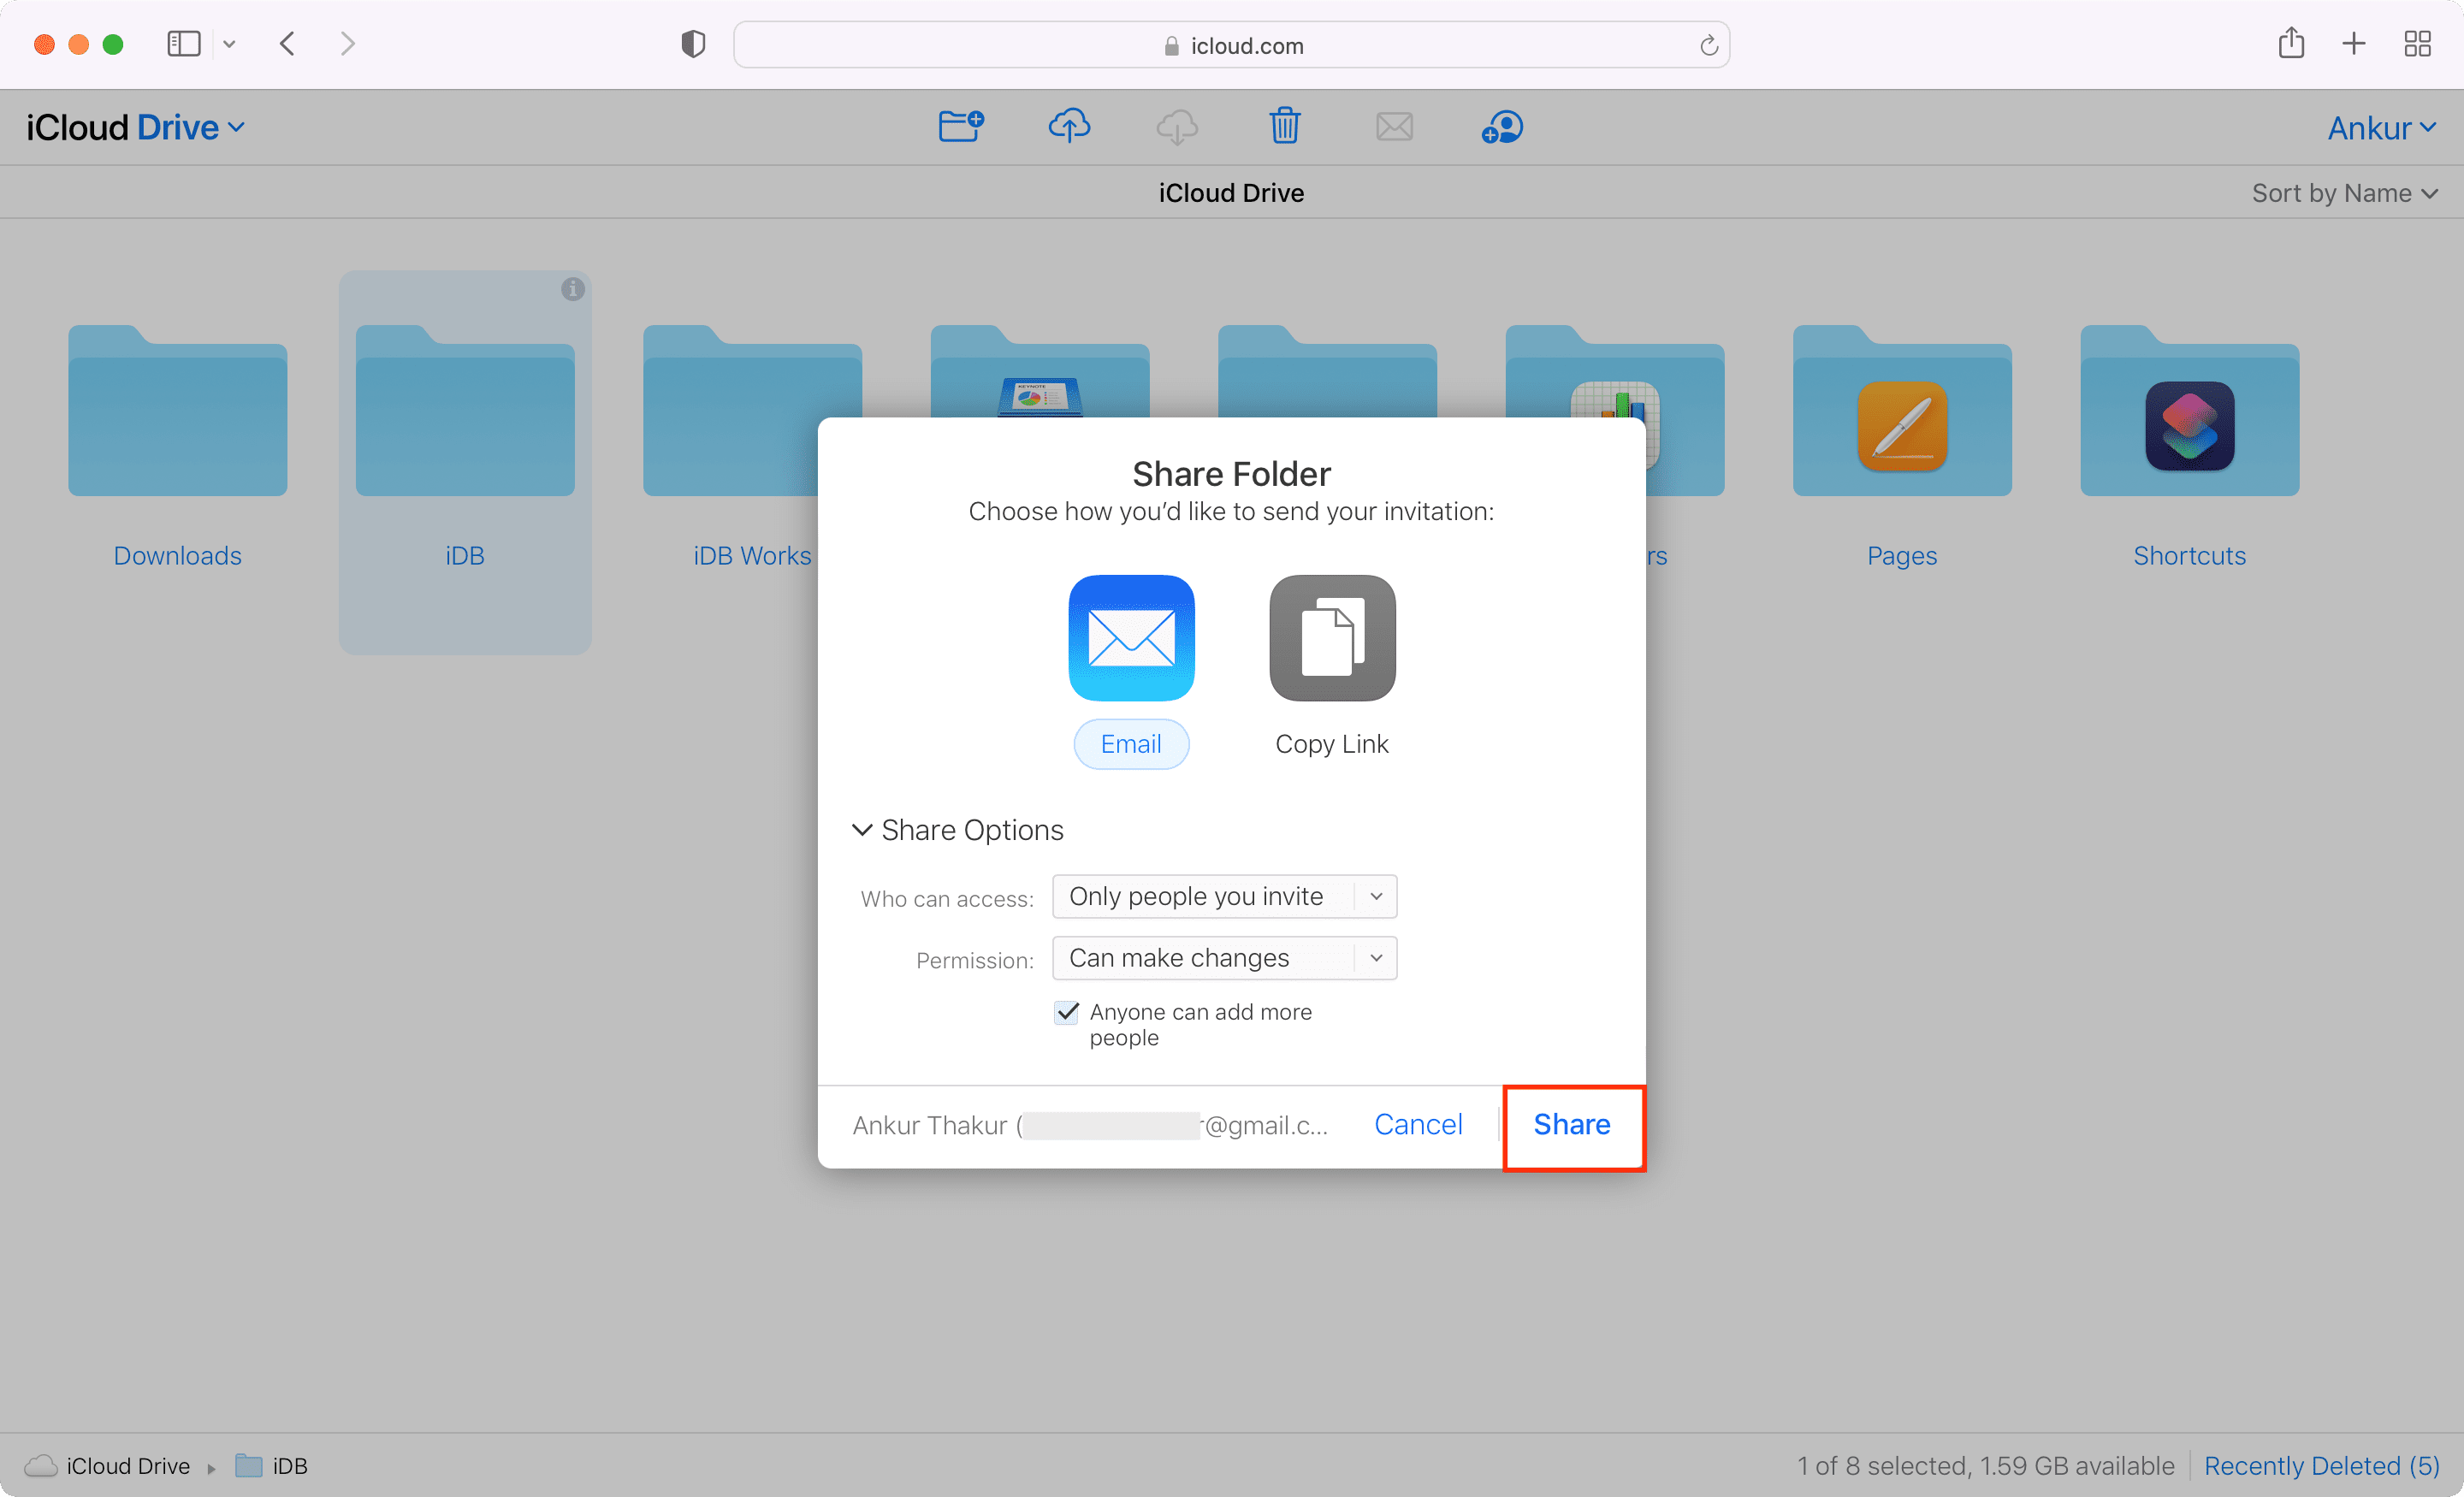
Task: Open the Shortcuts folder
Action: click(2189, 410)
